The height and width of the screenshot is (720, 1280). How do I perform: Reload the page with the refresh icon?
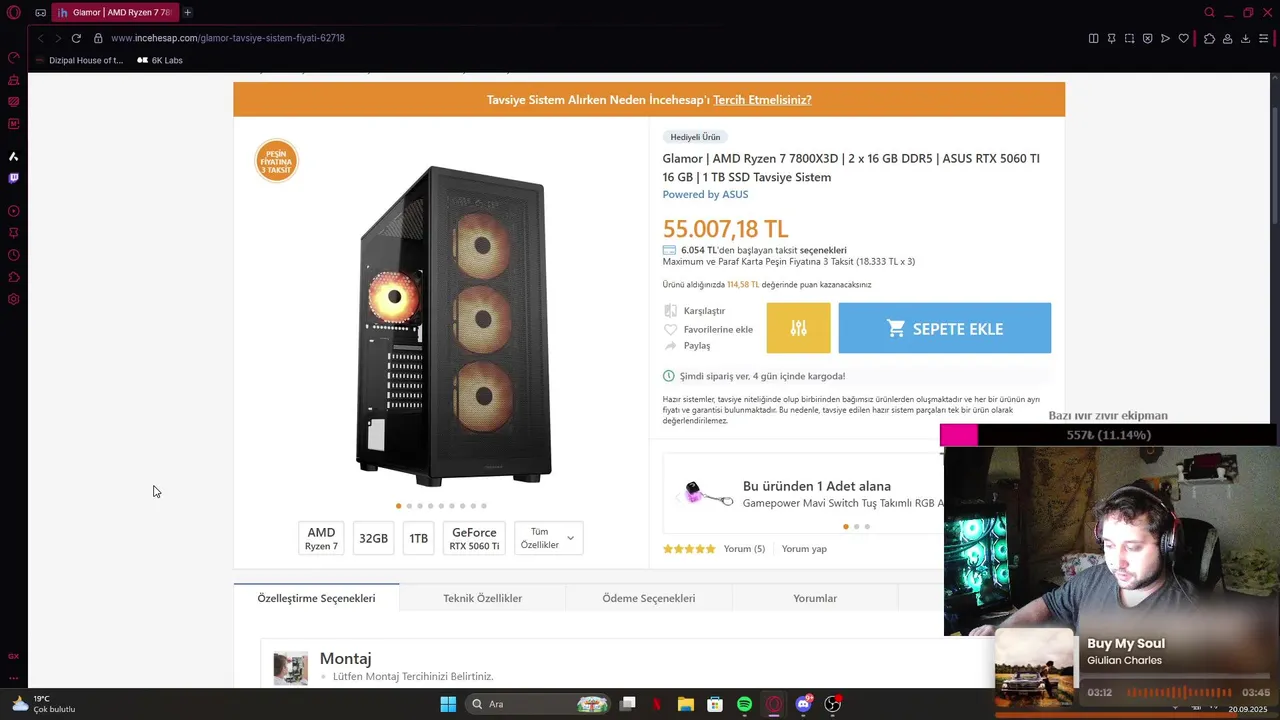coord(76,38)
